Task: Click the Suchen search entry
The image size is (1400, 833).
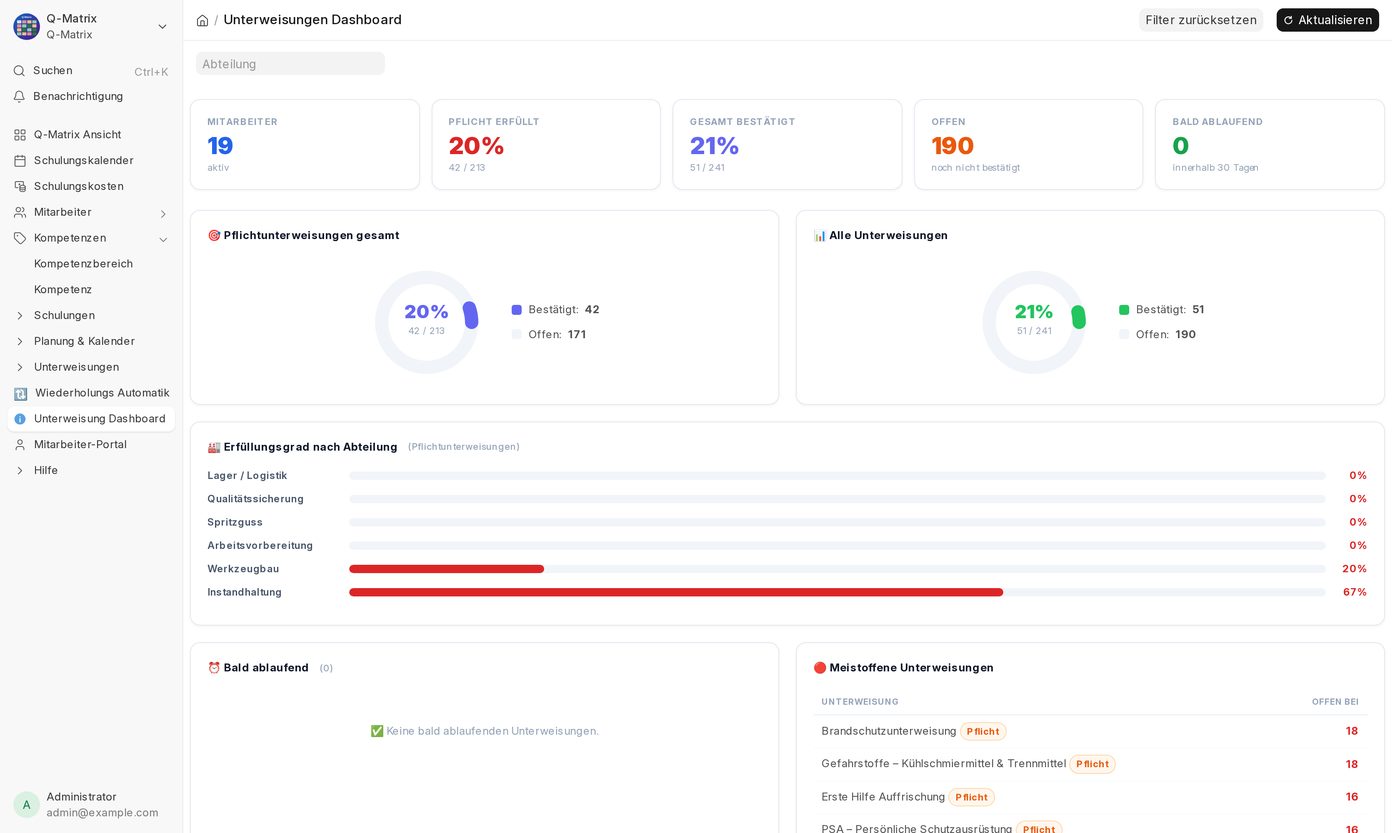Action: (91, 71)
